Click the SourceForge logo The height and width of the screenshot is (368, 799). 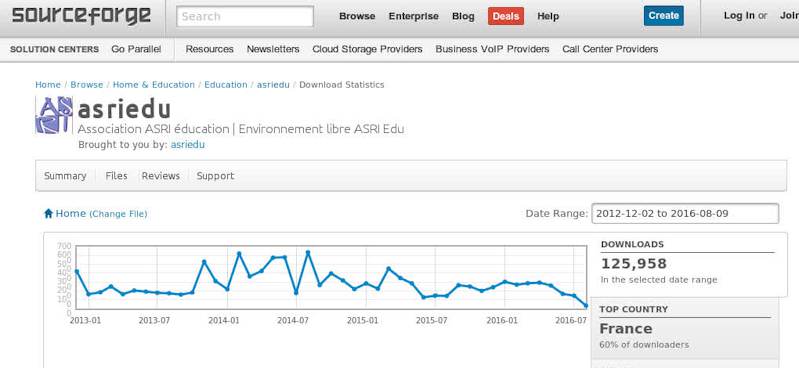click(x=82, y=15)
